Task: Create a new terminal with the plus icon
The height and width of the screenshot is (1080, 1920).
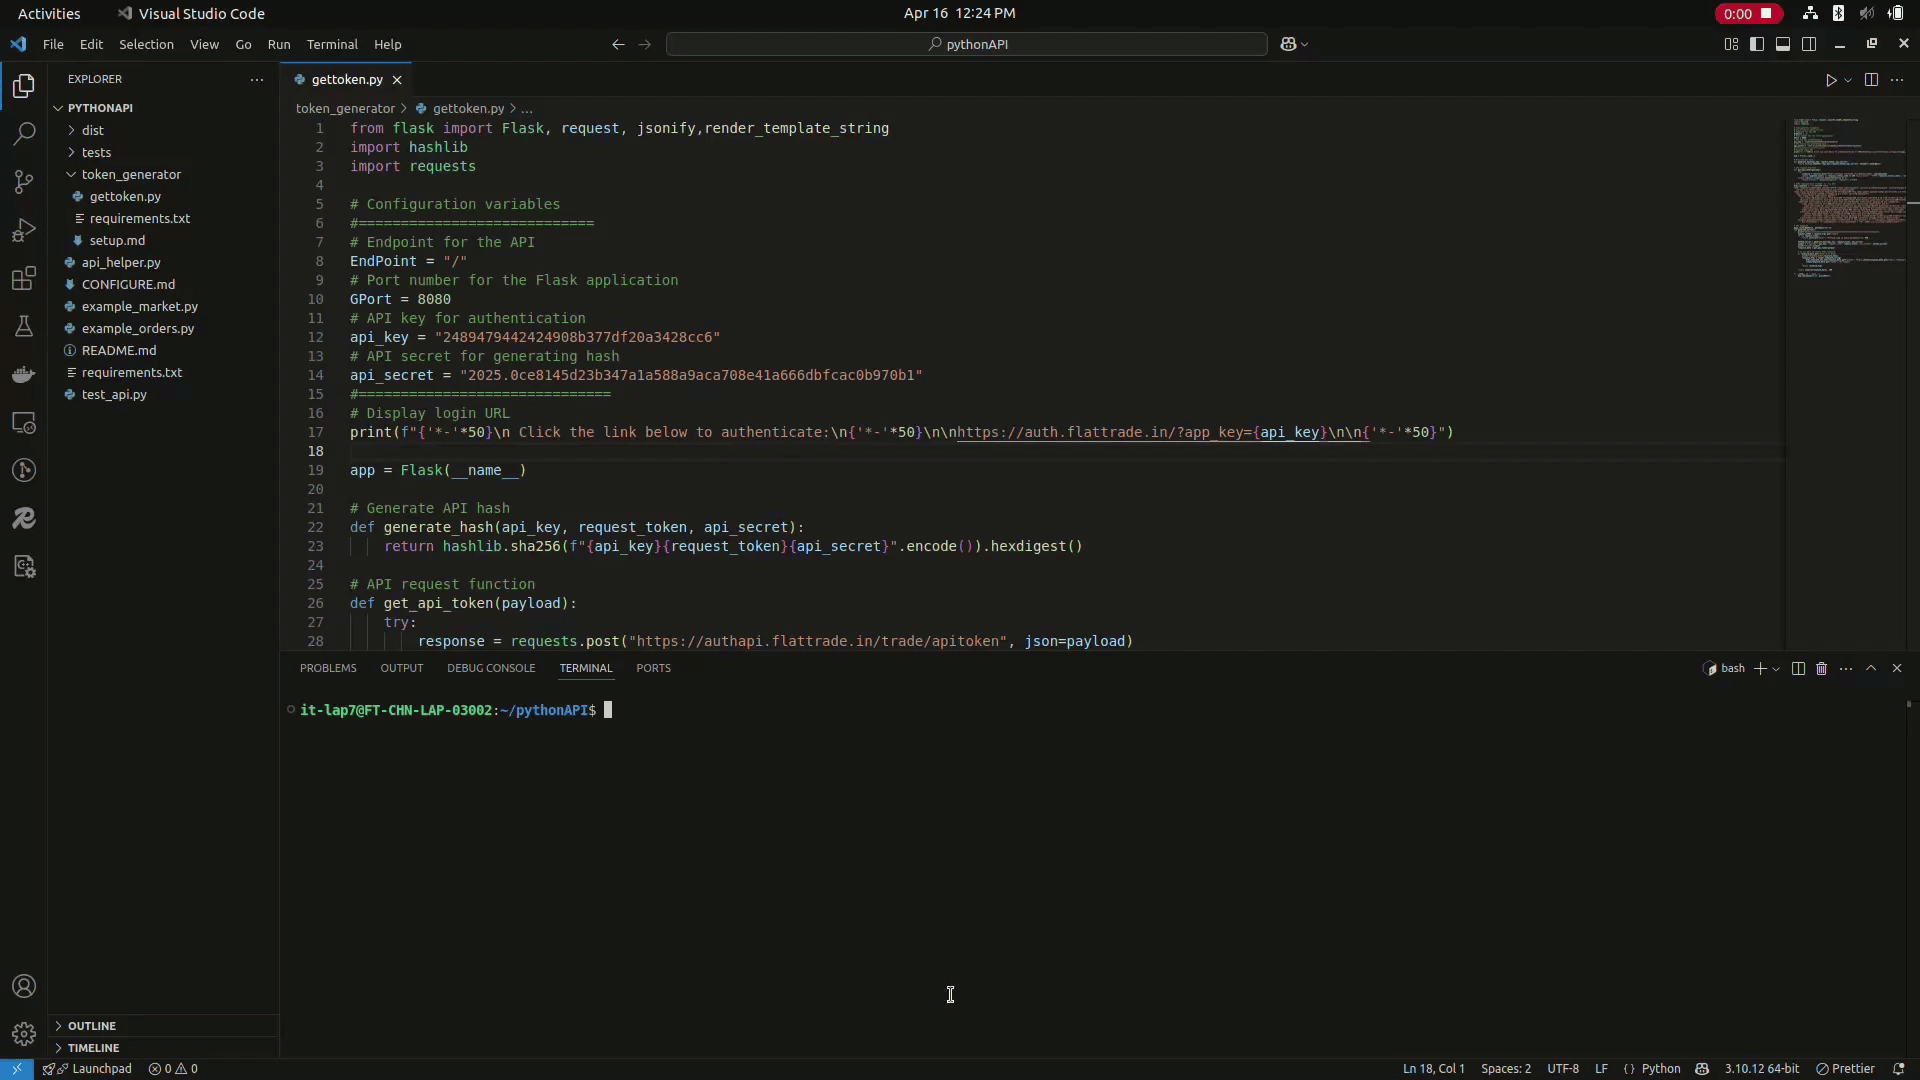Action: coord(1760,668)
